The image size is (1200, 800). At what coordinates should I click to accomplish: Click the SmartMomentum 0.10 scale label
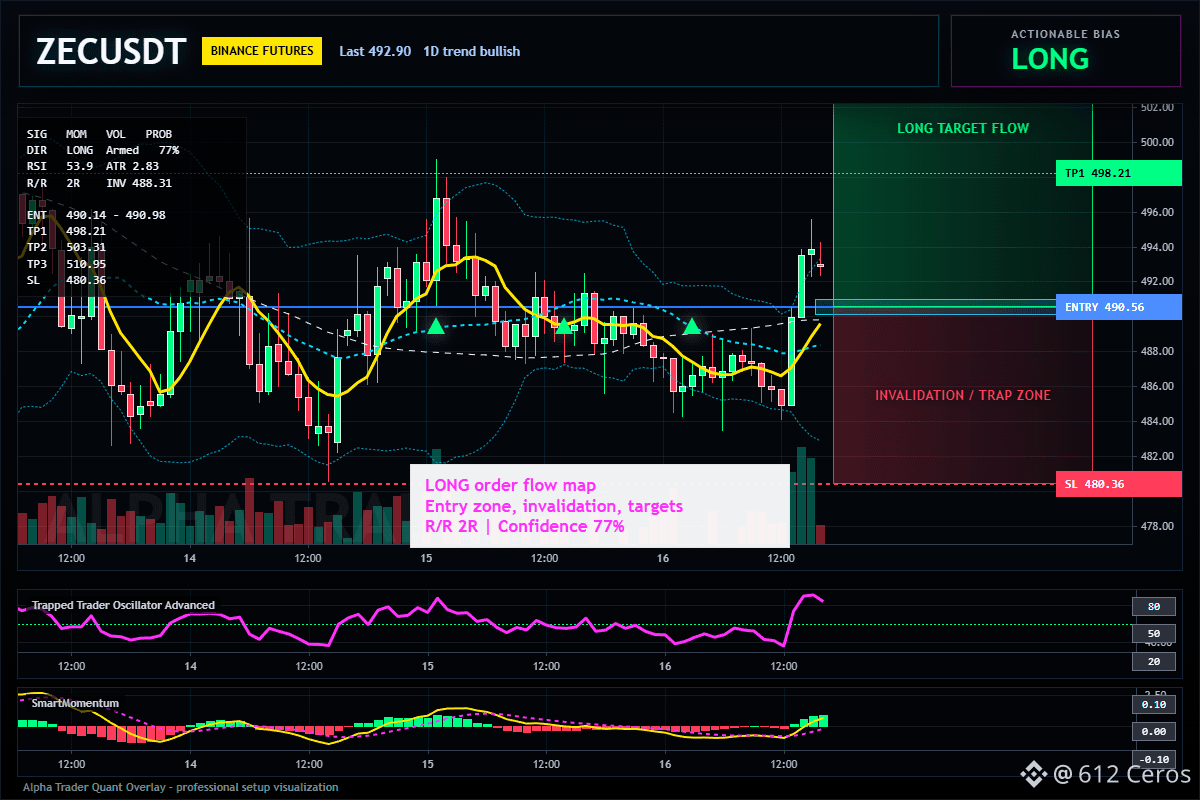pyautogui.click(x=1153, y=704)
